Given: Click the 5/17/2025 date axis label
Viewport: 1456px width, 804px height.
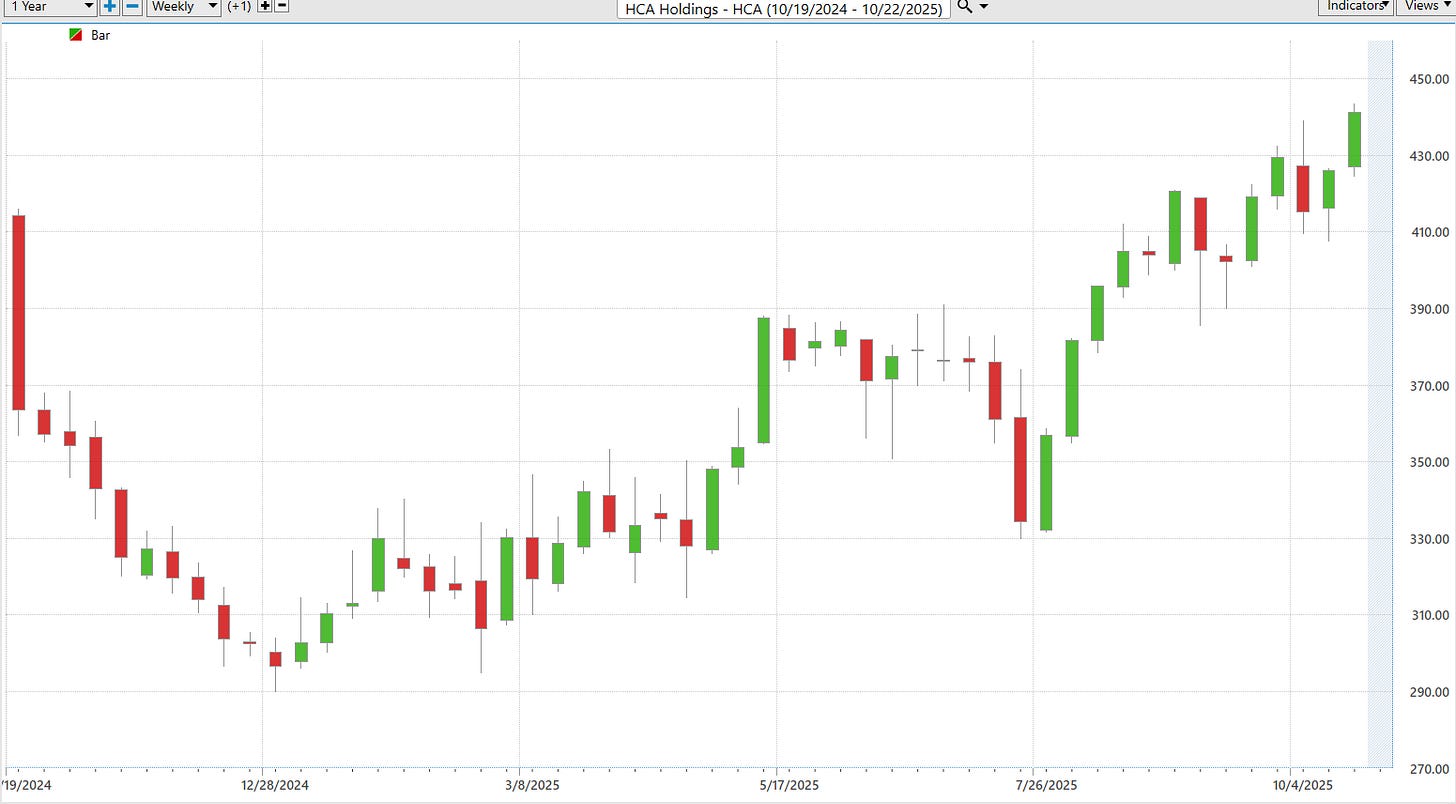Looking at the screenshot, I should pyautogui.click(x=788, y=785).
